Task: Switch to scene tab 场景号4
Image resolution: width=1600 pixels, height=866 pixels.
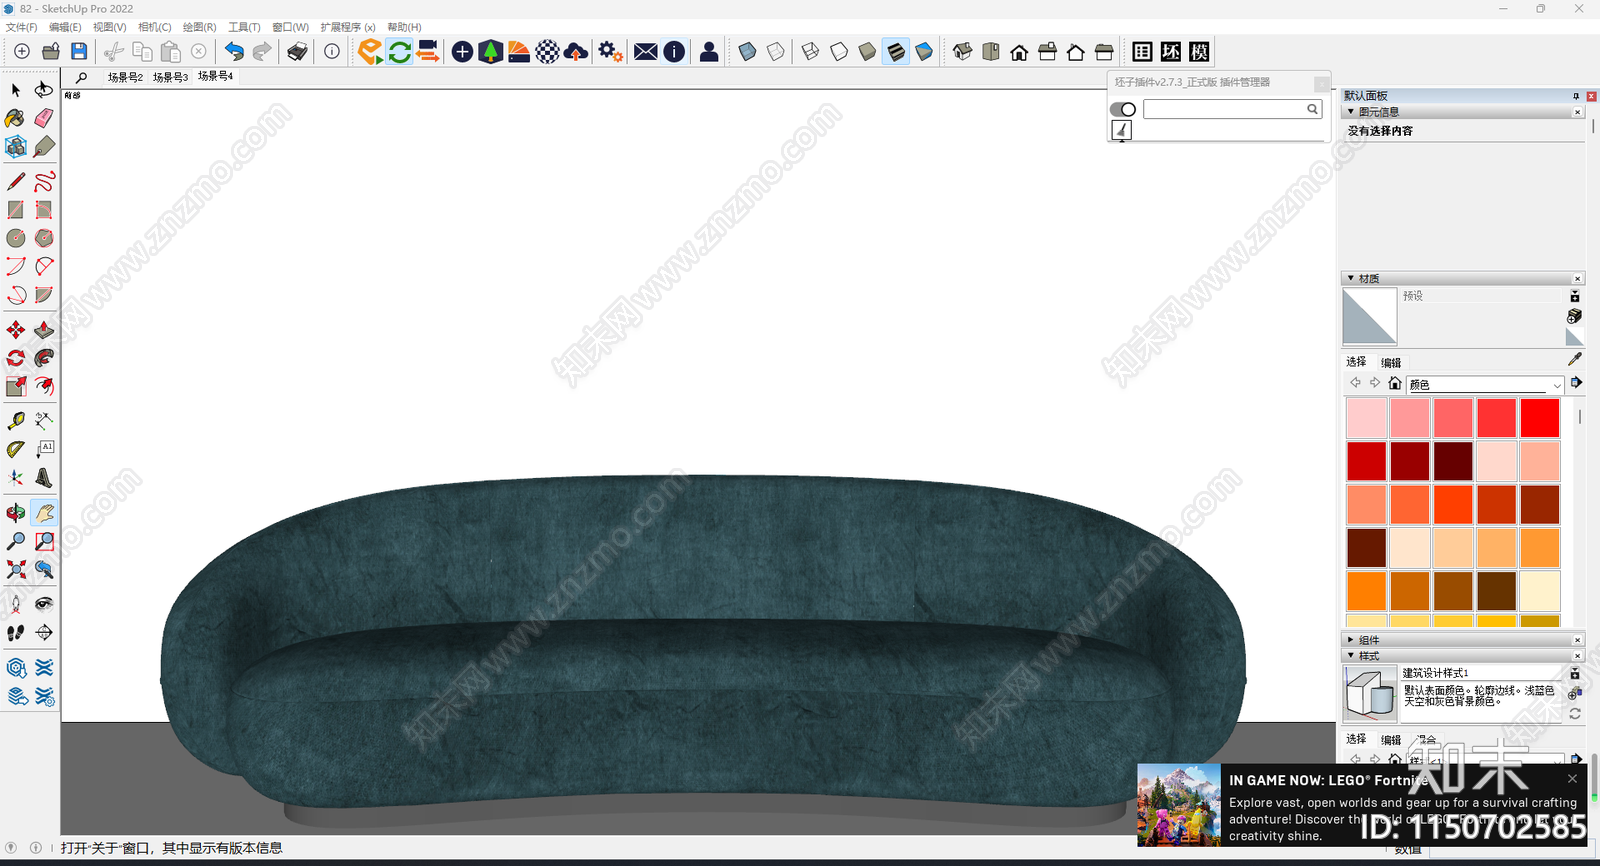Action: pos(215,76)
